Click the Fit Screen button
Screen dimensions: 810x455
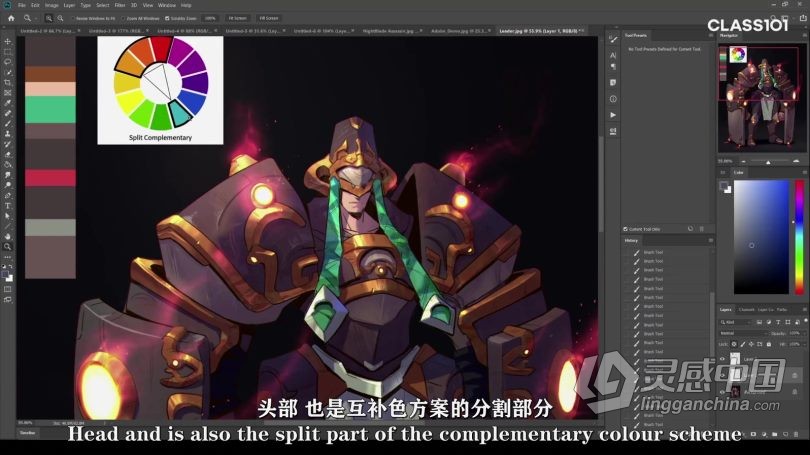point(238,18)
